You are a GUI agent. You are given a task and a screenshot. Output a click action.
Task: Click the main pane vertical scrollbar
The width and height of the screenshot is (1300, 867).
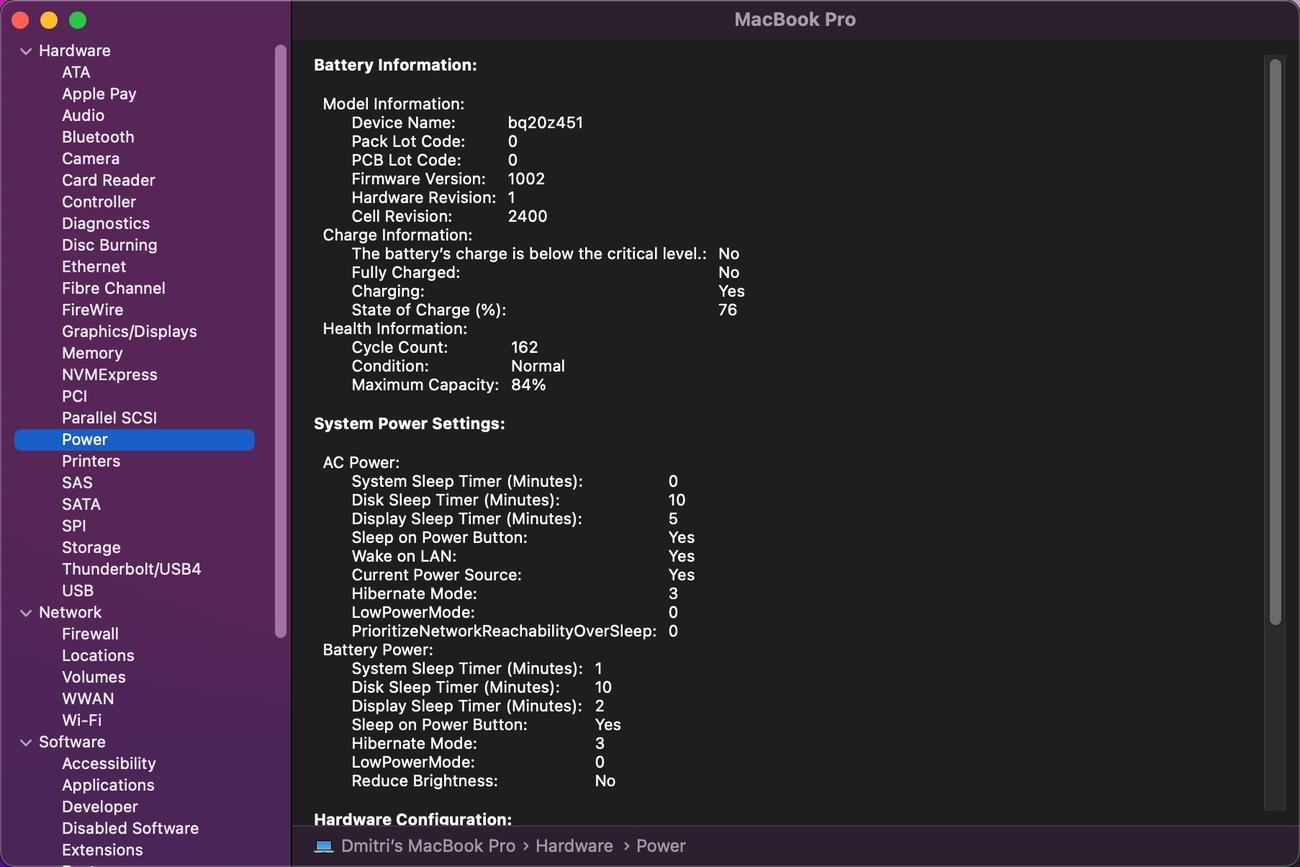1275,342
